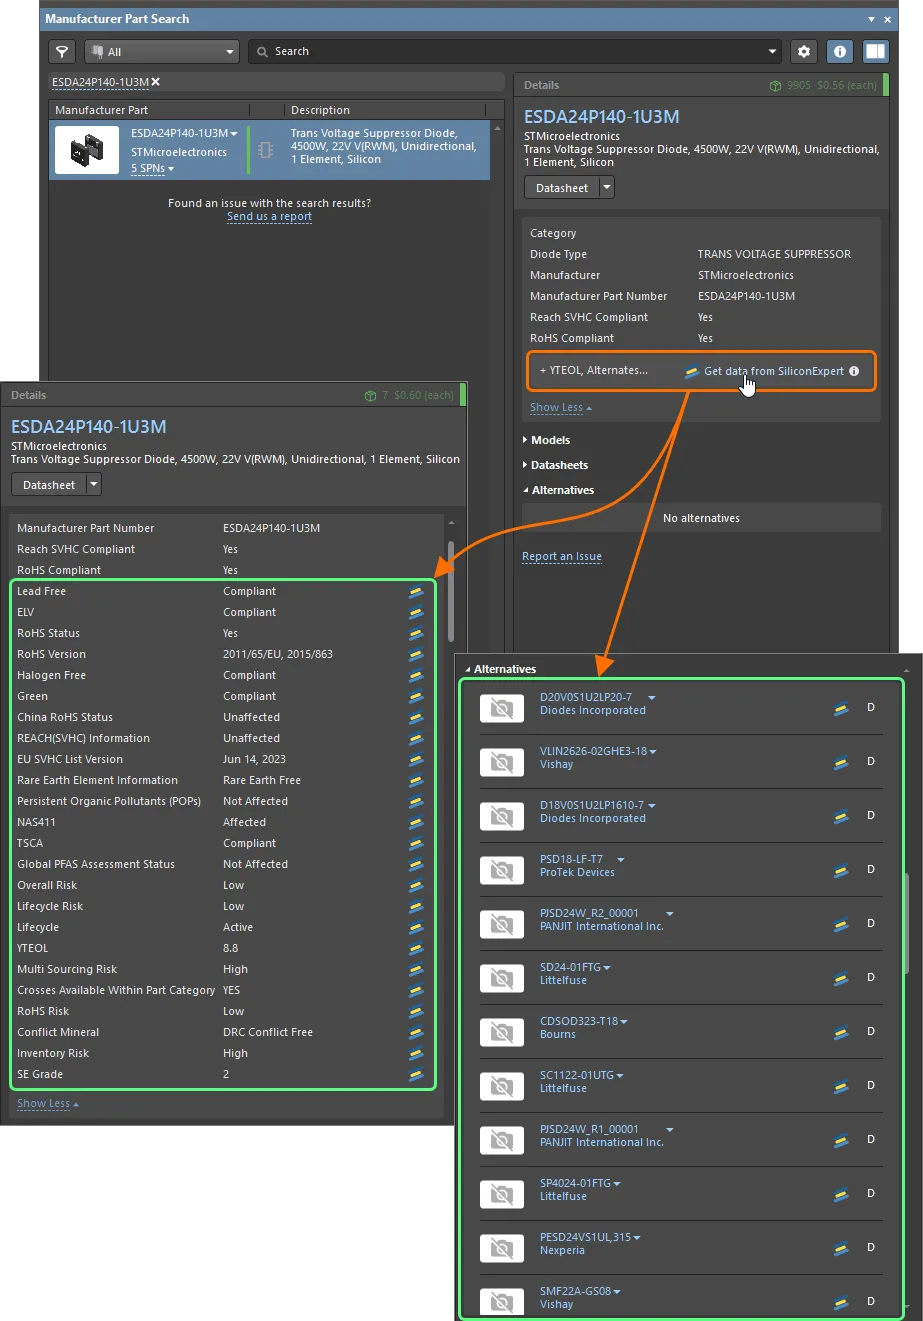
Task: Expand the Datasheets section
Action: pos(555,465)
